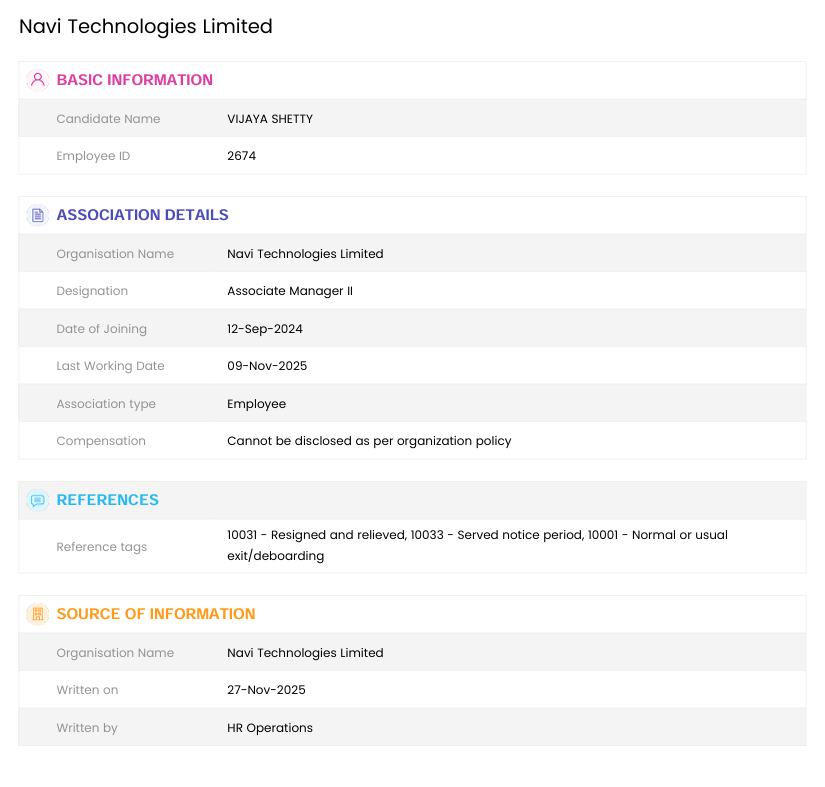Viewport: 825px width, 787px height.
Task: Select the BASIC INFORMATION section heading
Action: pos(134,80)
